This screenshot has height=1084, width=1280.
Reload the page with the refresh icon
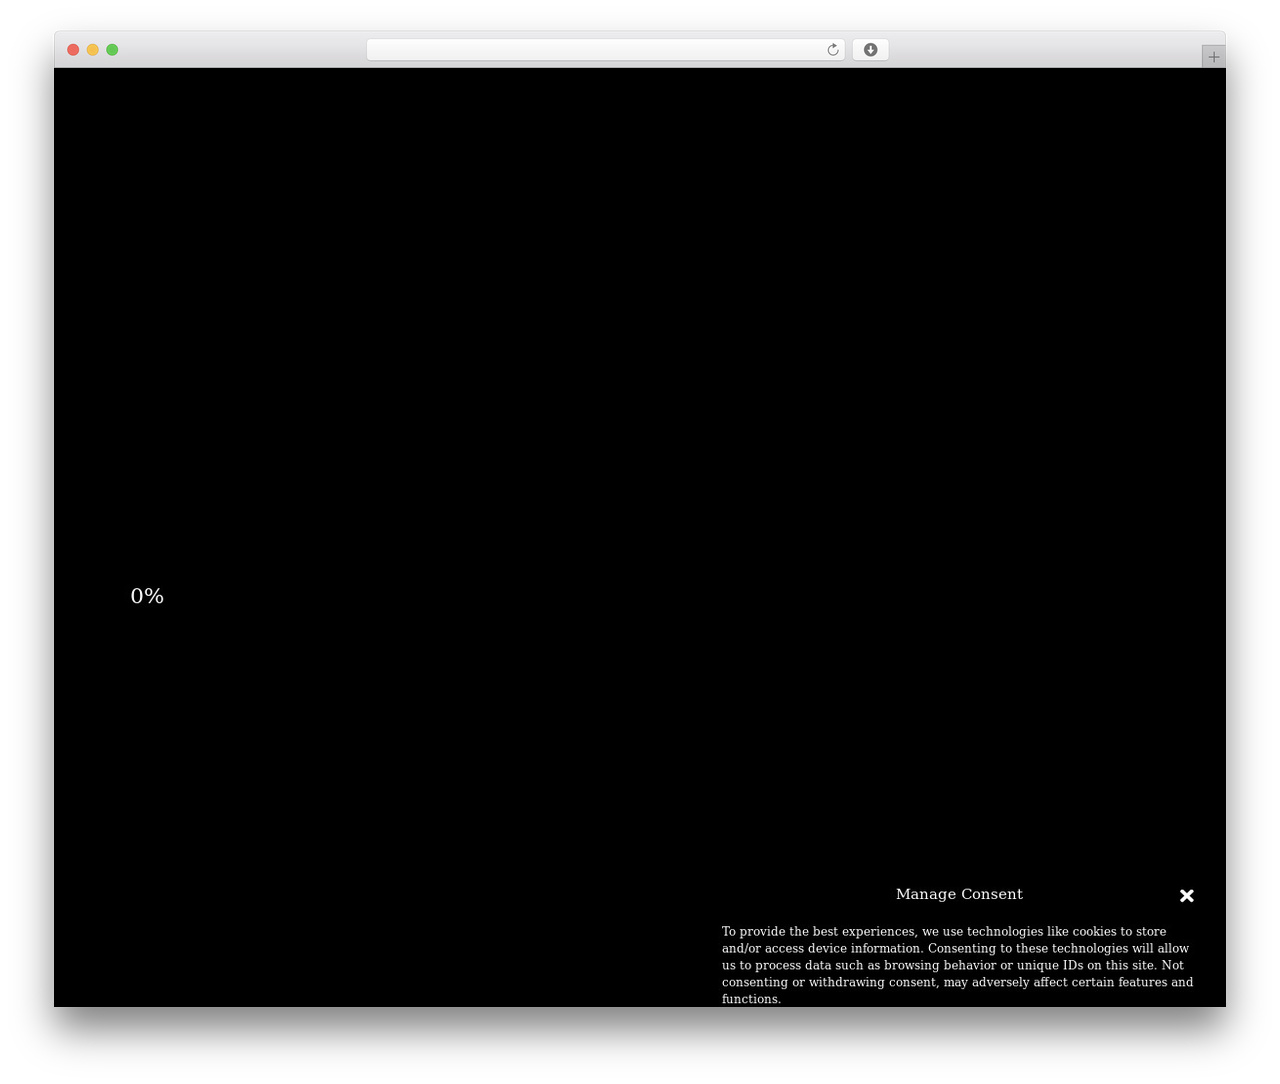click(x=832, y=50)
